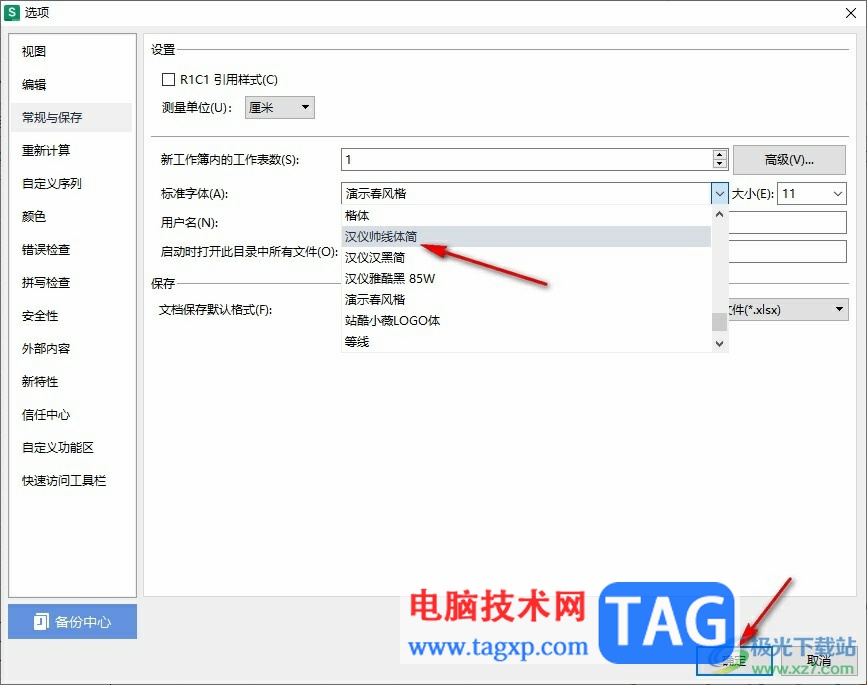Open 快速访问工具栏 settings

coord(64,480)
